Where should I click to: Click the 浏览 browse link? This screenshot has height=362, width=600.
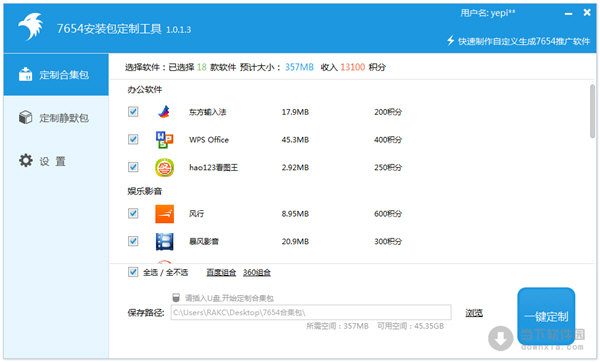[x=474, y=313]
